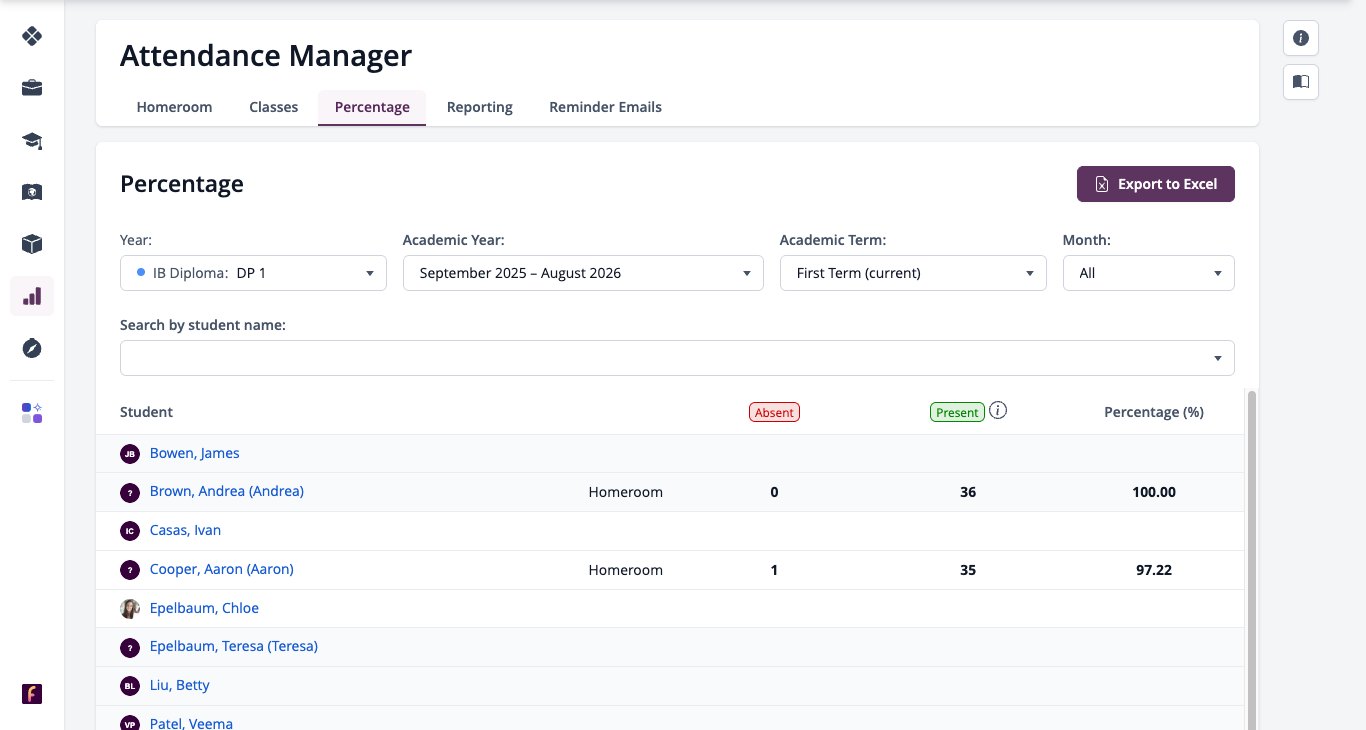Screen dimensions: 1366x730
Task: Select the bar chart sidebar icon
Action: pyautogui.click(x=32, y=296)
